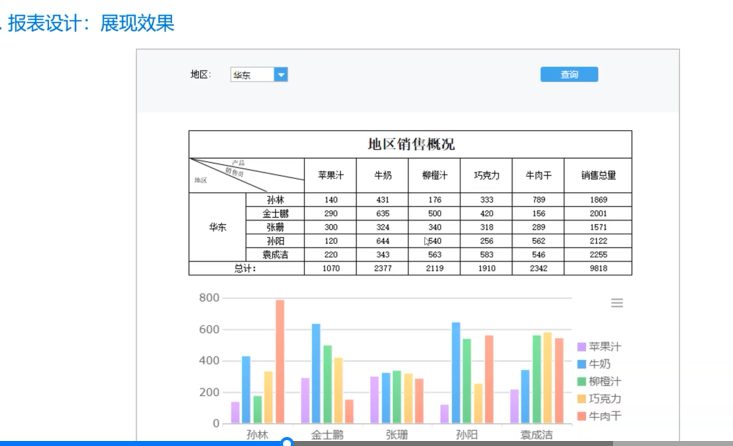Open the 地区 dropdown arrow
The height and width of the screenshot is (446, 733).
pos(281,74)
